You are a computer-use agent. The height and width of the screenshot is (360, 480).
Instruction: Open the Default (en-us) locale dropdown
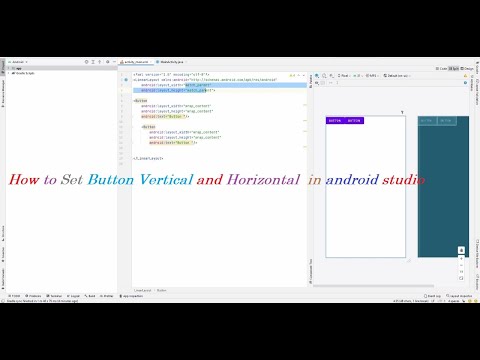pos(396,76)
